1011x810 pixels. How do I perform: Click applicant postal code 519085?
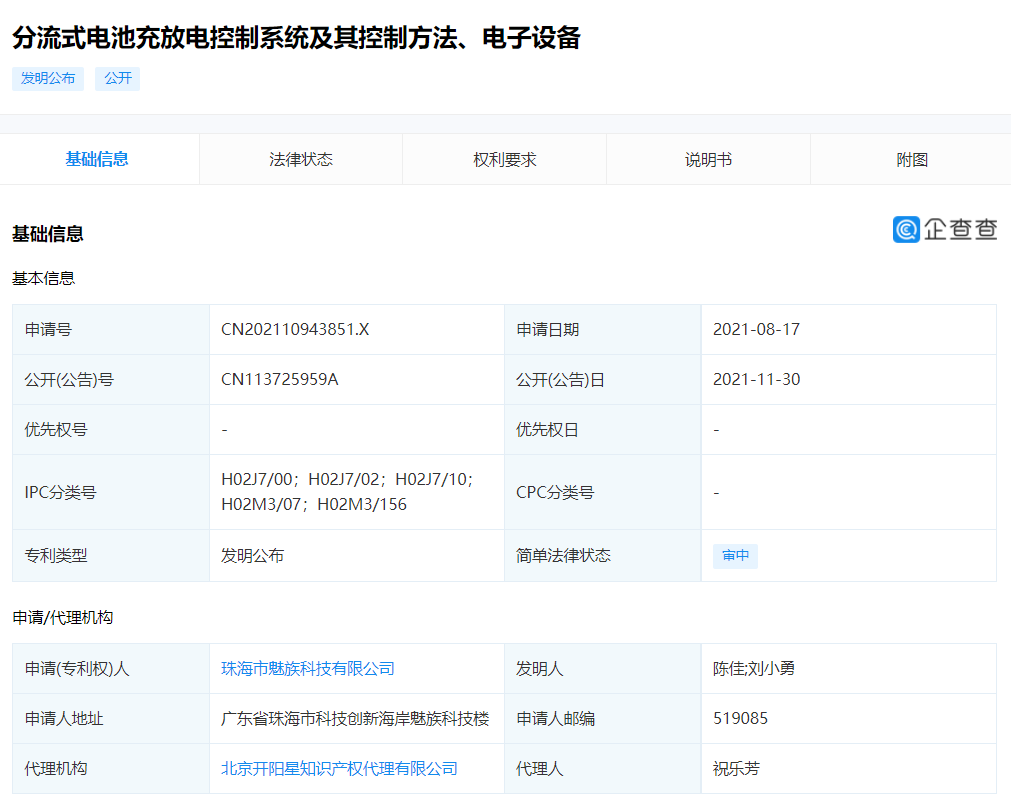741,719
